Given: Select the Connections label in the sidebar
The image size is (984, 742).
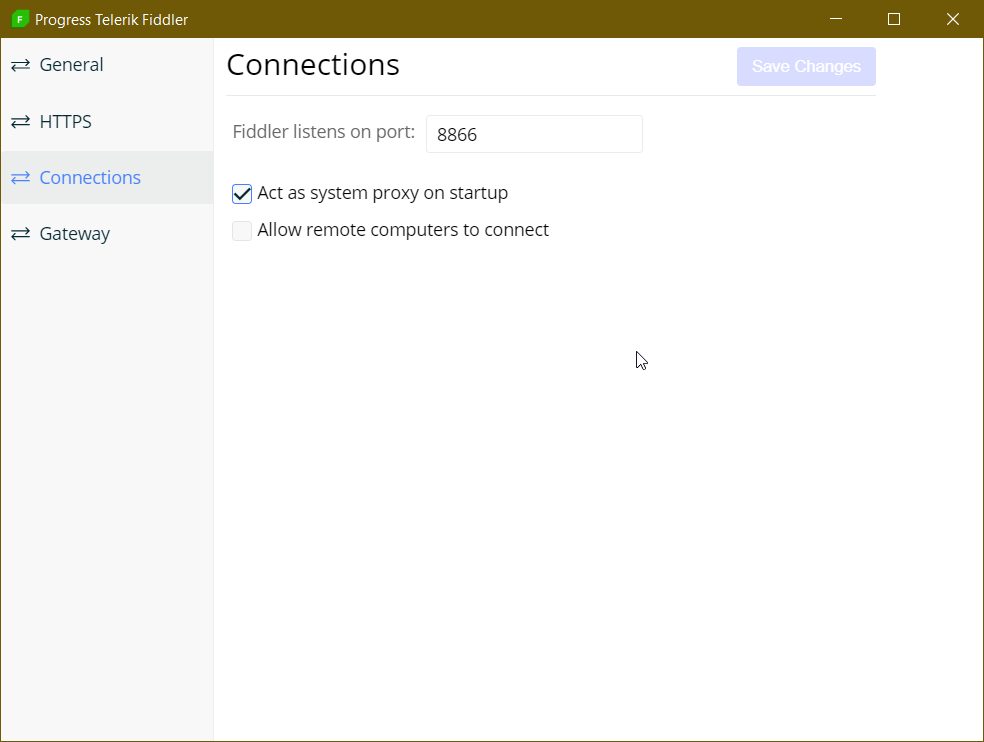Looking at the screenshot, I should click(90, 178).
